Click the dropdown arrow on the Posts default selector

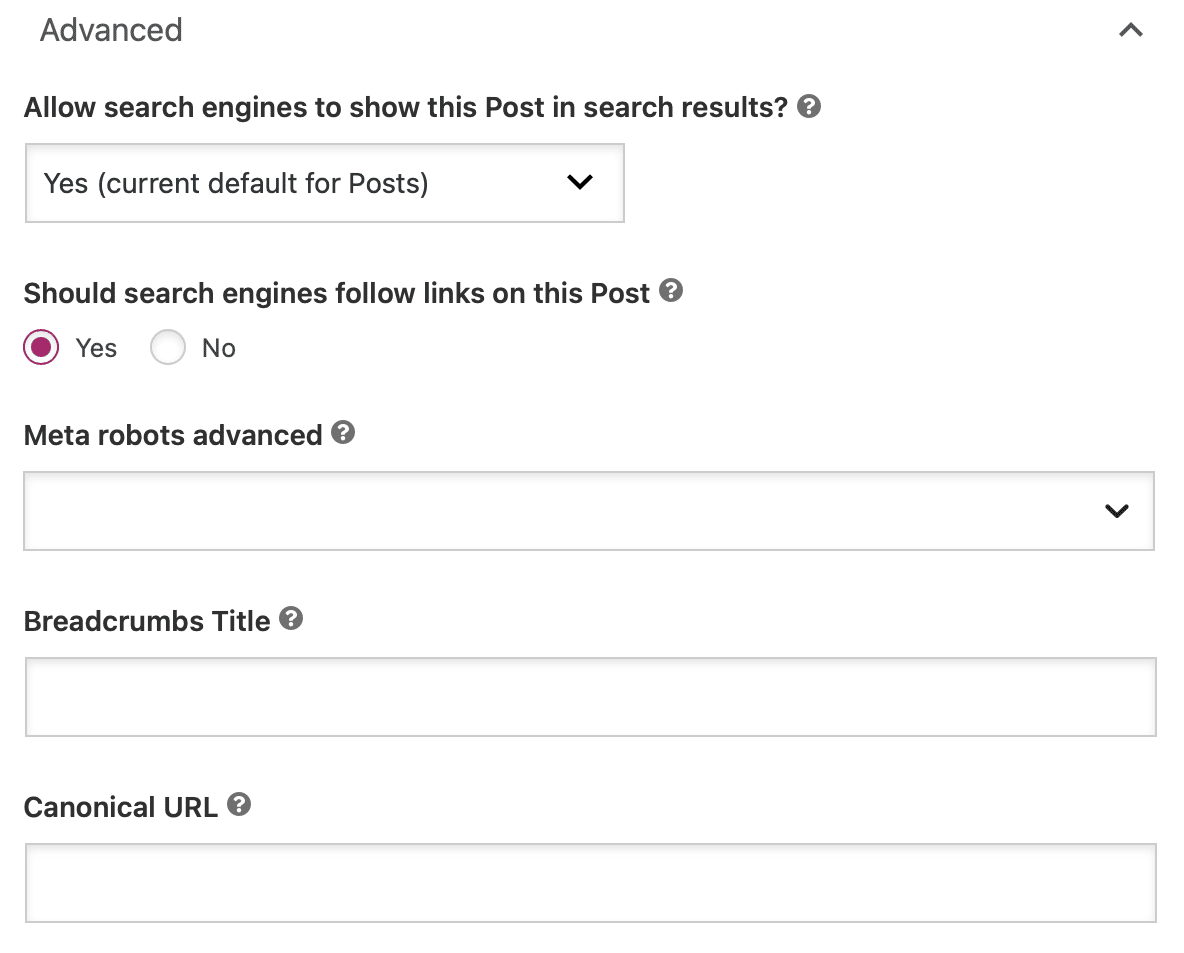point(578,183)
